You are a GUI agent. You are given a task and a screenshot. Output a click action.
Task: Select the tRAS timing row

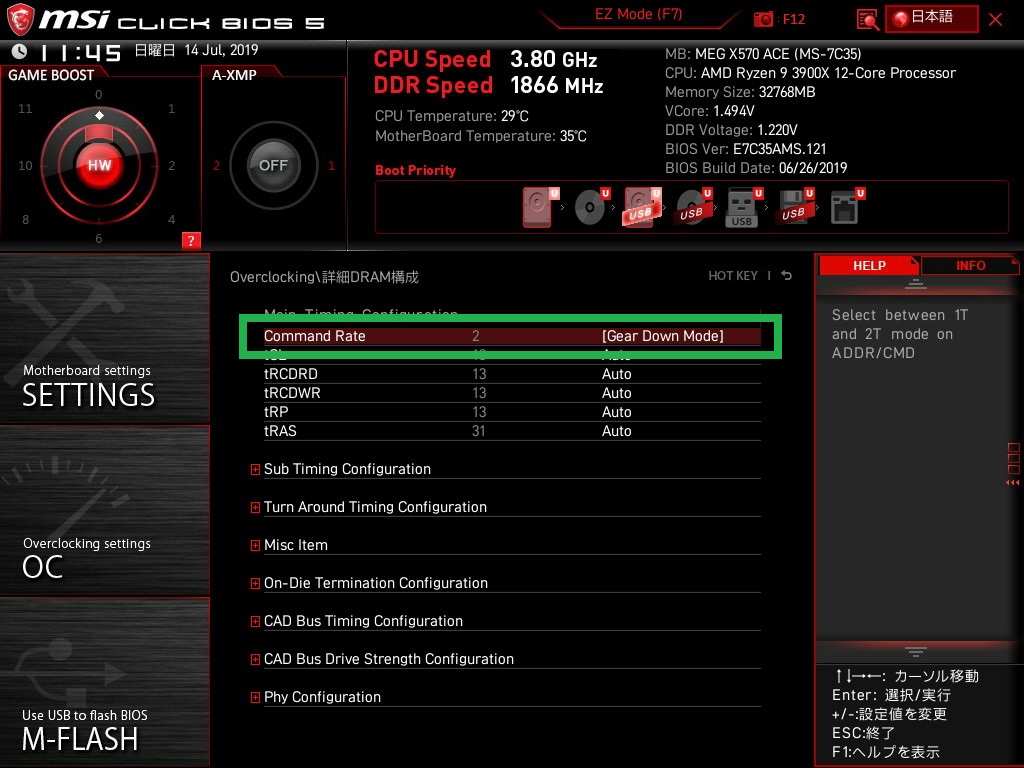[513, 430]
